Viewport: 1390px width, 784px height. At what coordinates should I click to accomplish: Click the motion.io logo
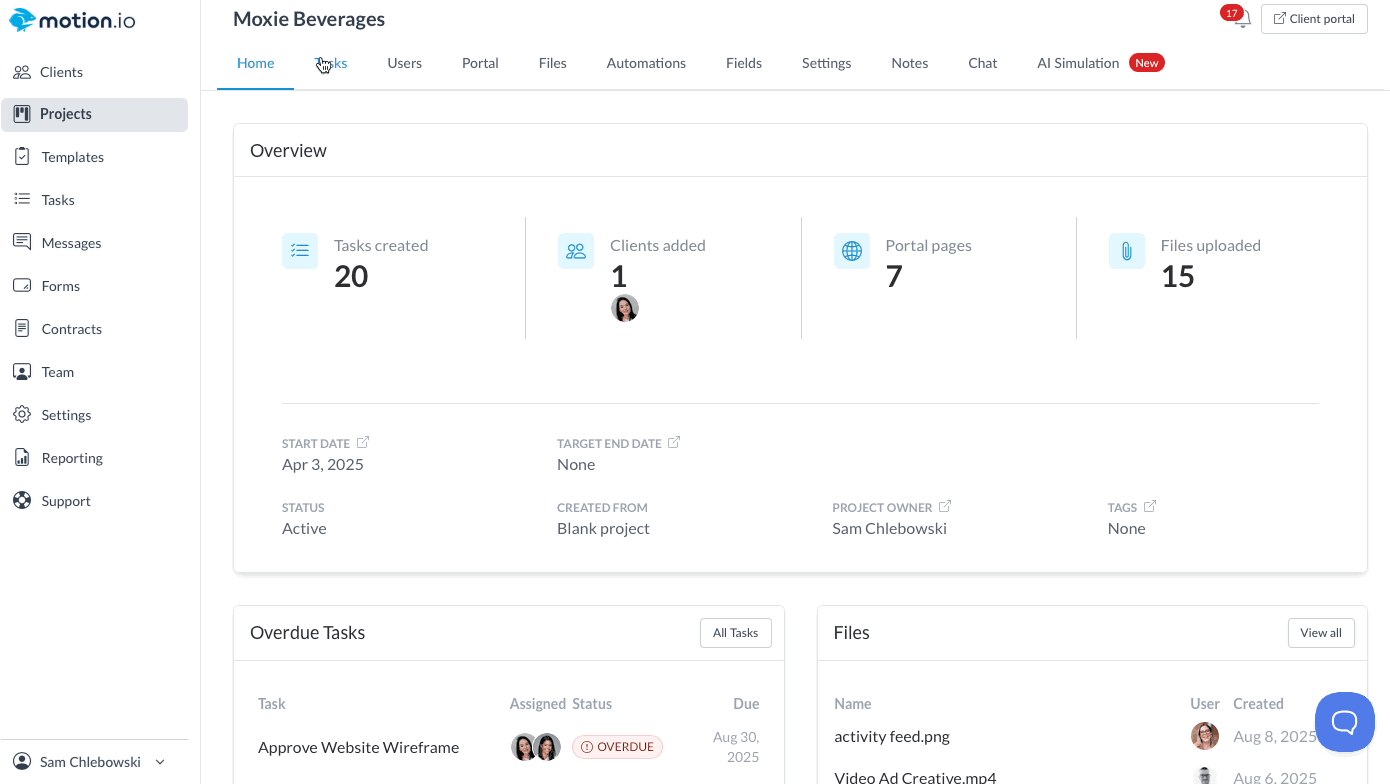coord(72,20)
